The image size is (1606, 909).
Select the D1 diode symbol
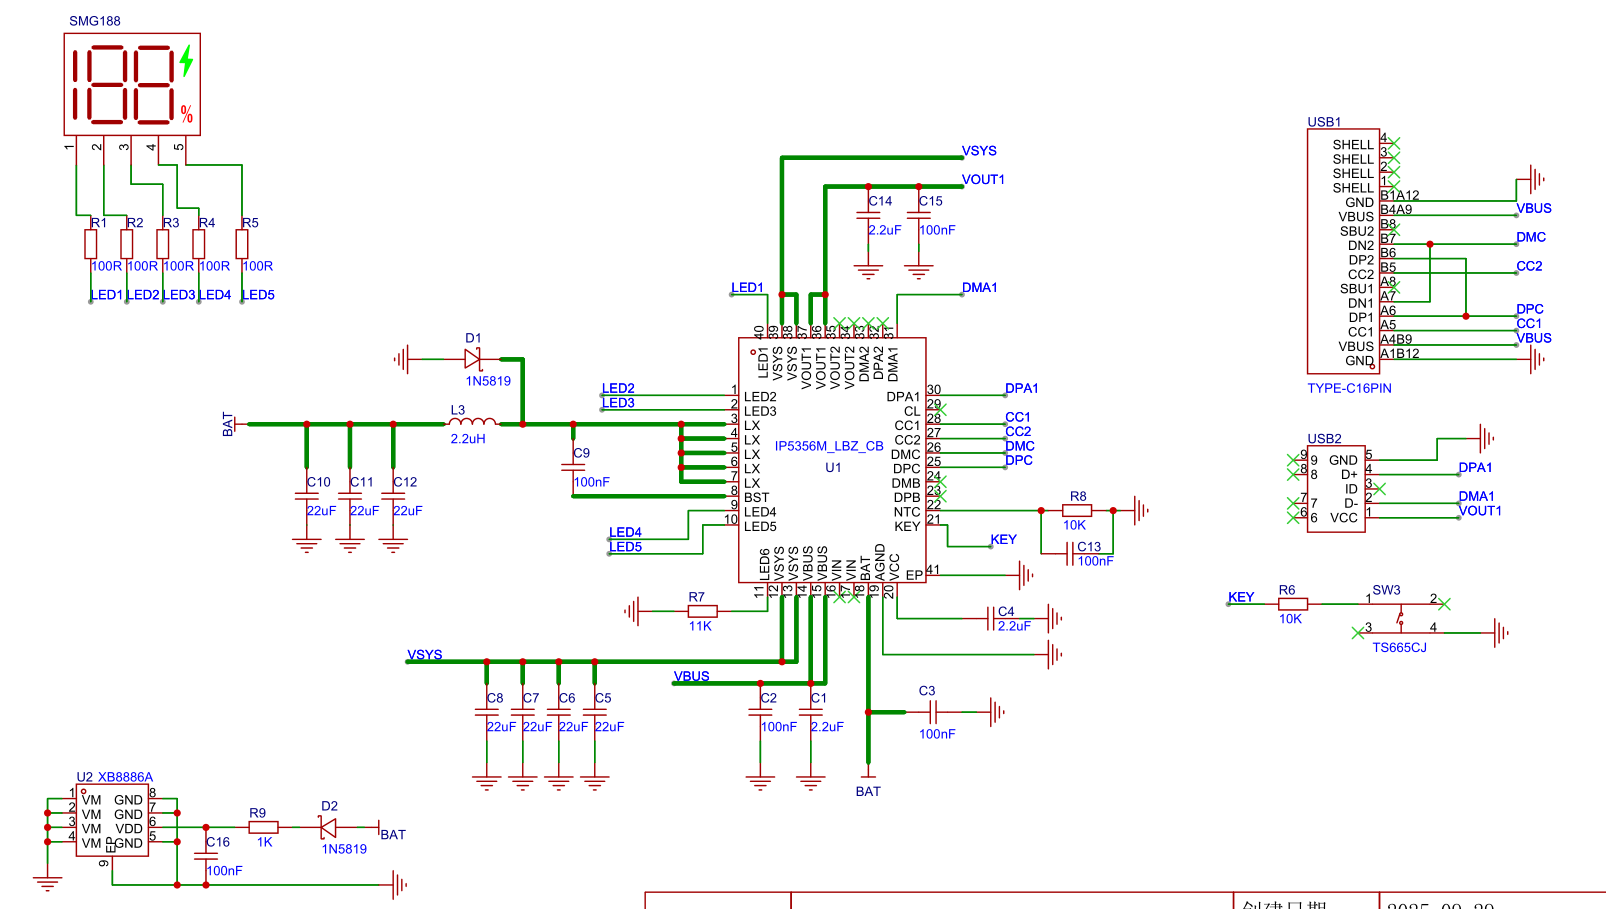[x=472, y=359]
